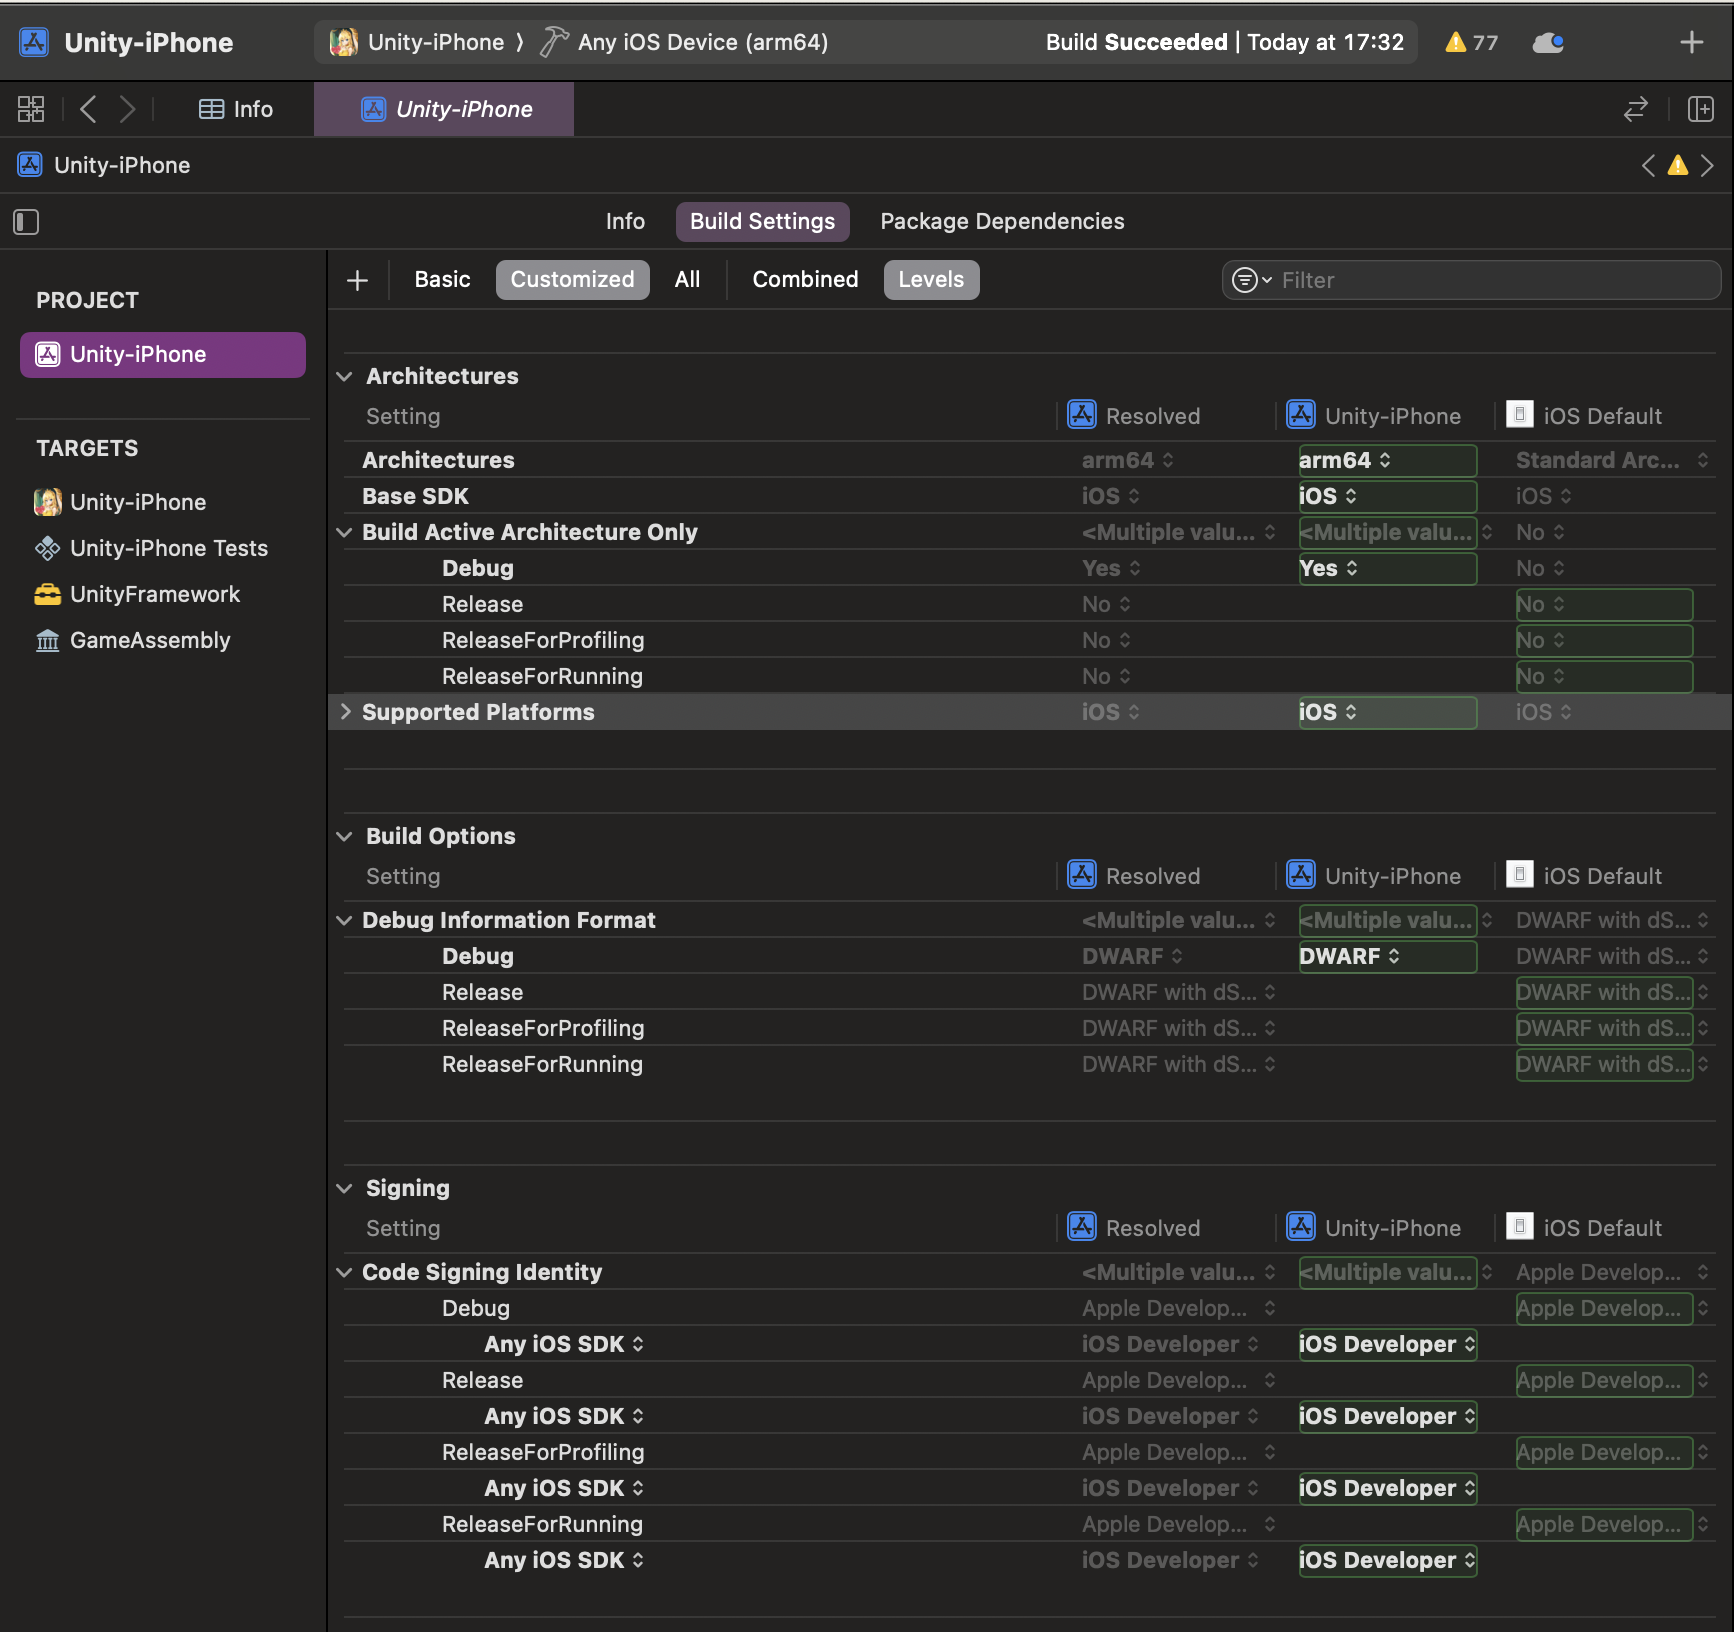Image resolution: width=1734 pixels, height=1632 pixels.
Task: Select the Basic settings filter
Action: tap(442, 280)
